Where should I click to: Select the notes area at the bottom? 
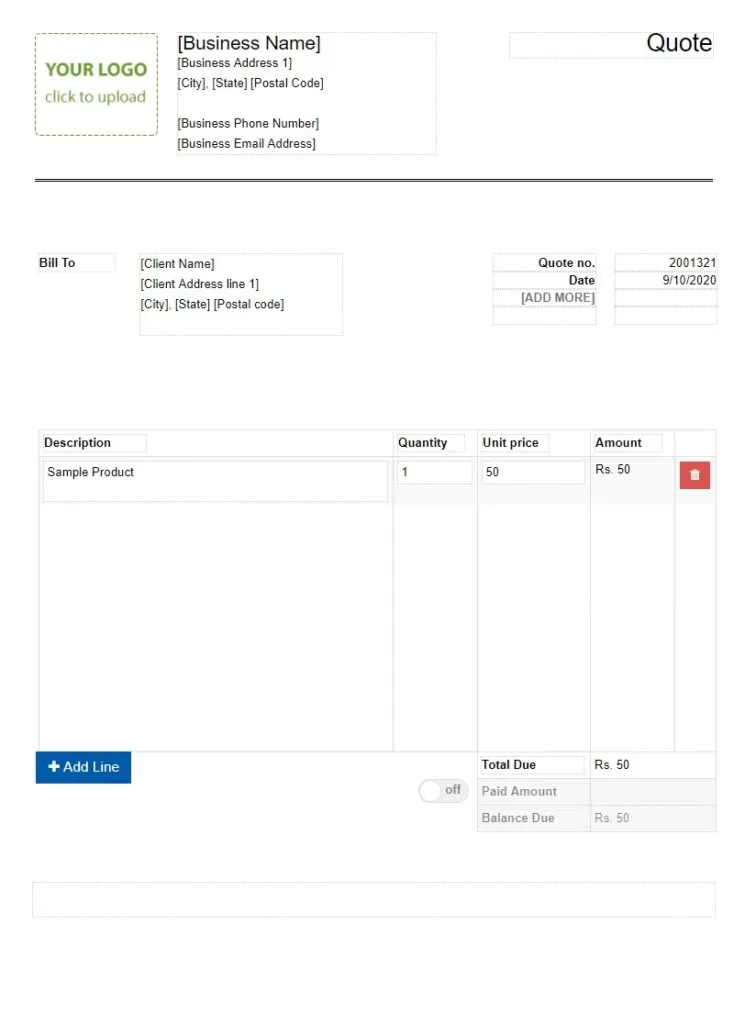[373, 899]
